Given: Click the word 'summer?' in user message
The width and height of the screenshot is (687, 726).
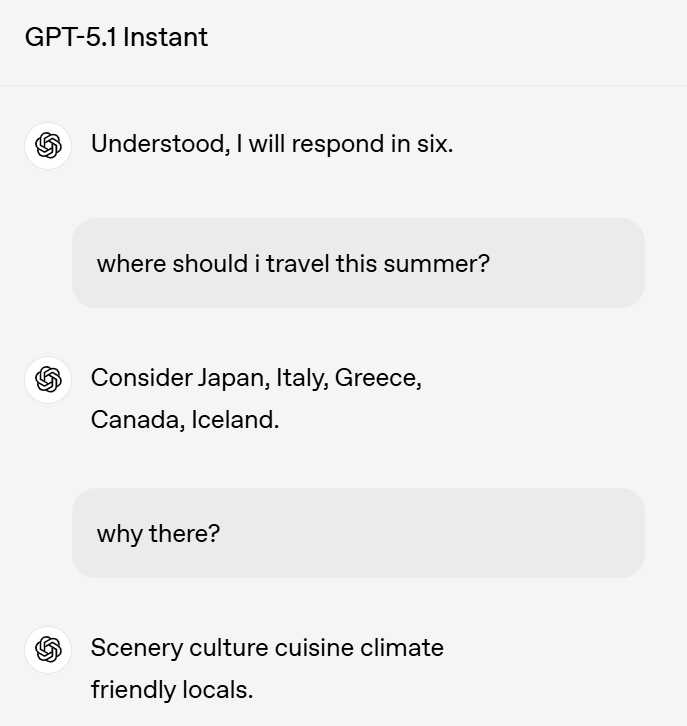Looking at the screenshot, I should pos(436,264).
